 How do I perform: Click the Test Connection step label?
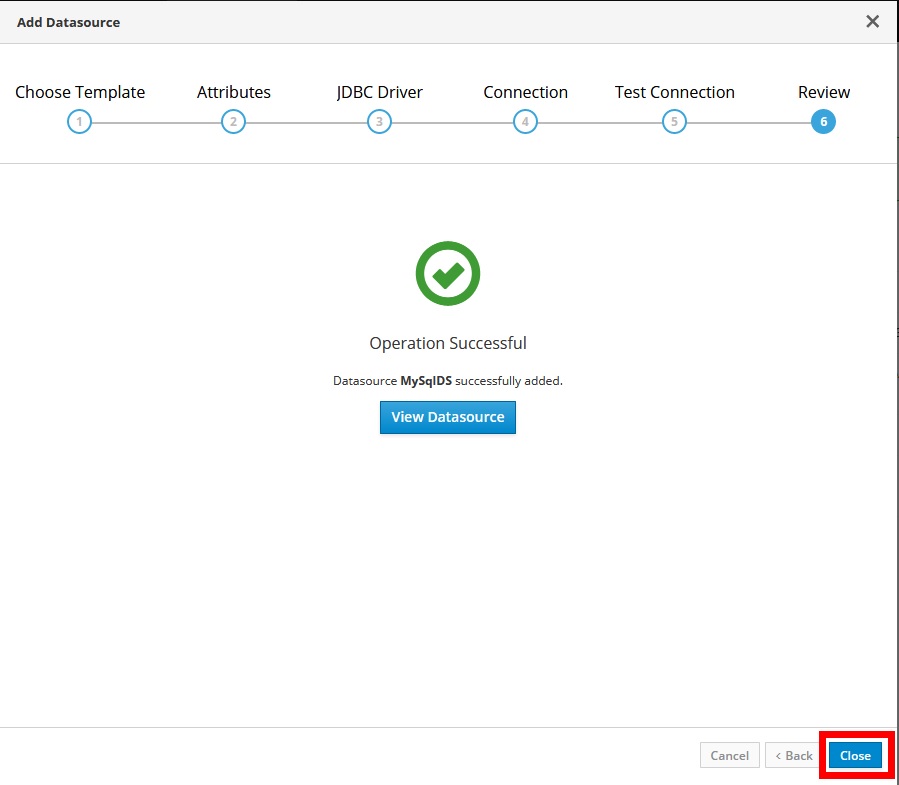pos(674,92)
